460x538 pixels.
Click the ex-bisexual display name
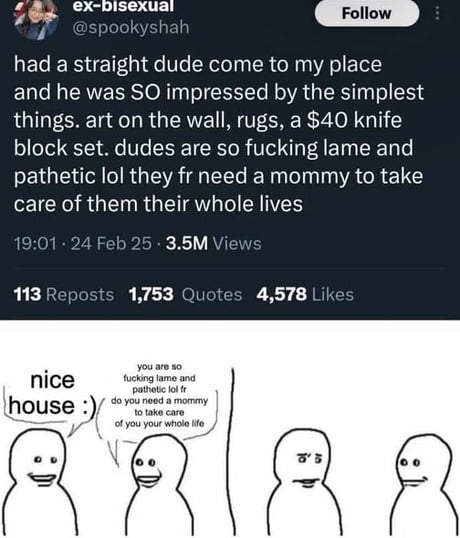point(123,7)
